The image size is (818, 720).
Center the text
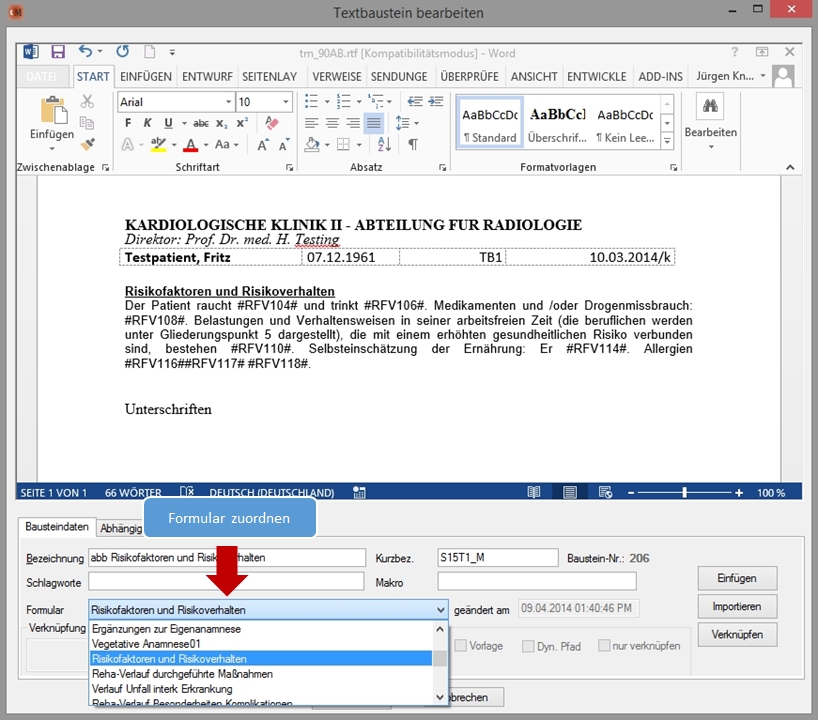tap(332, 123)
